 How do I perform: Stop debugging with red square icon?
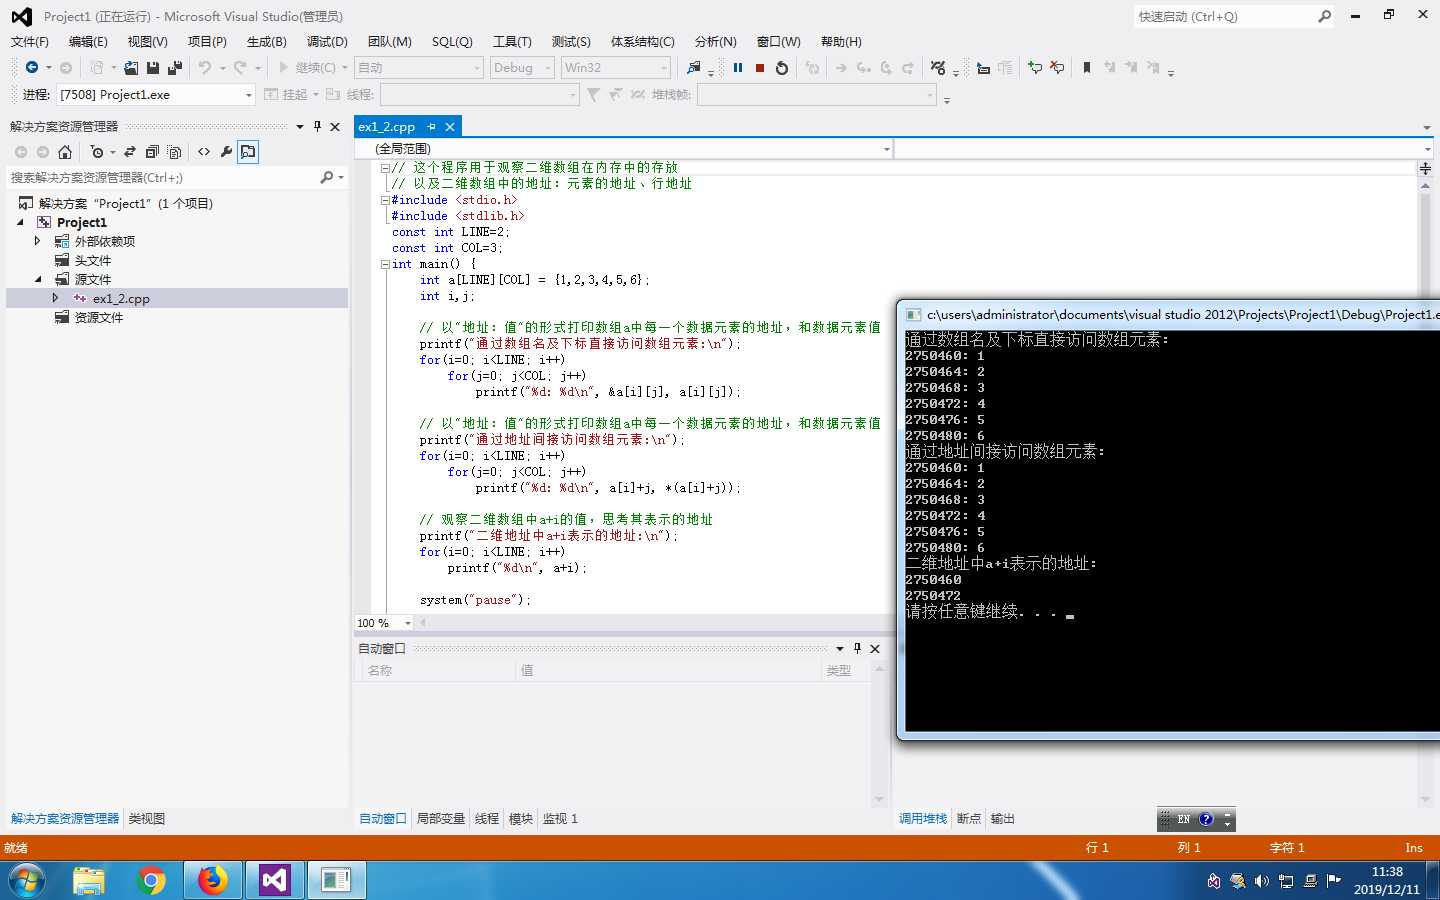(760, 67)
